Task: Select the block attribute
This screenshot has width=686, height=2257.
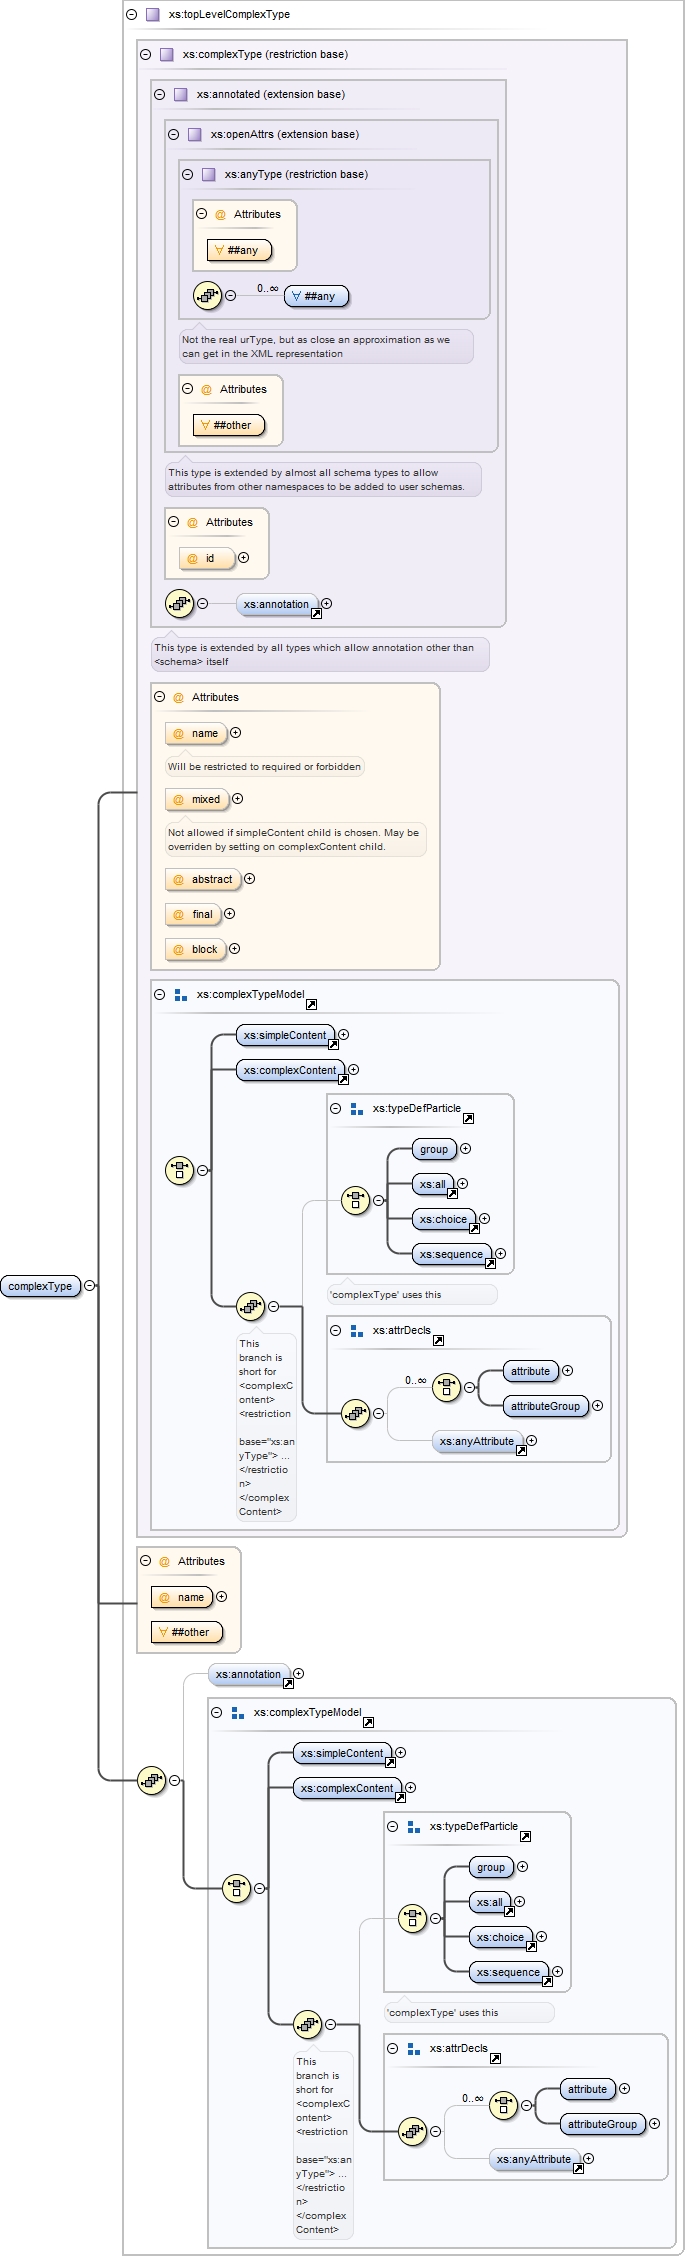Action: (195, 949)
